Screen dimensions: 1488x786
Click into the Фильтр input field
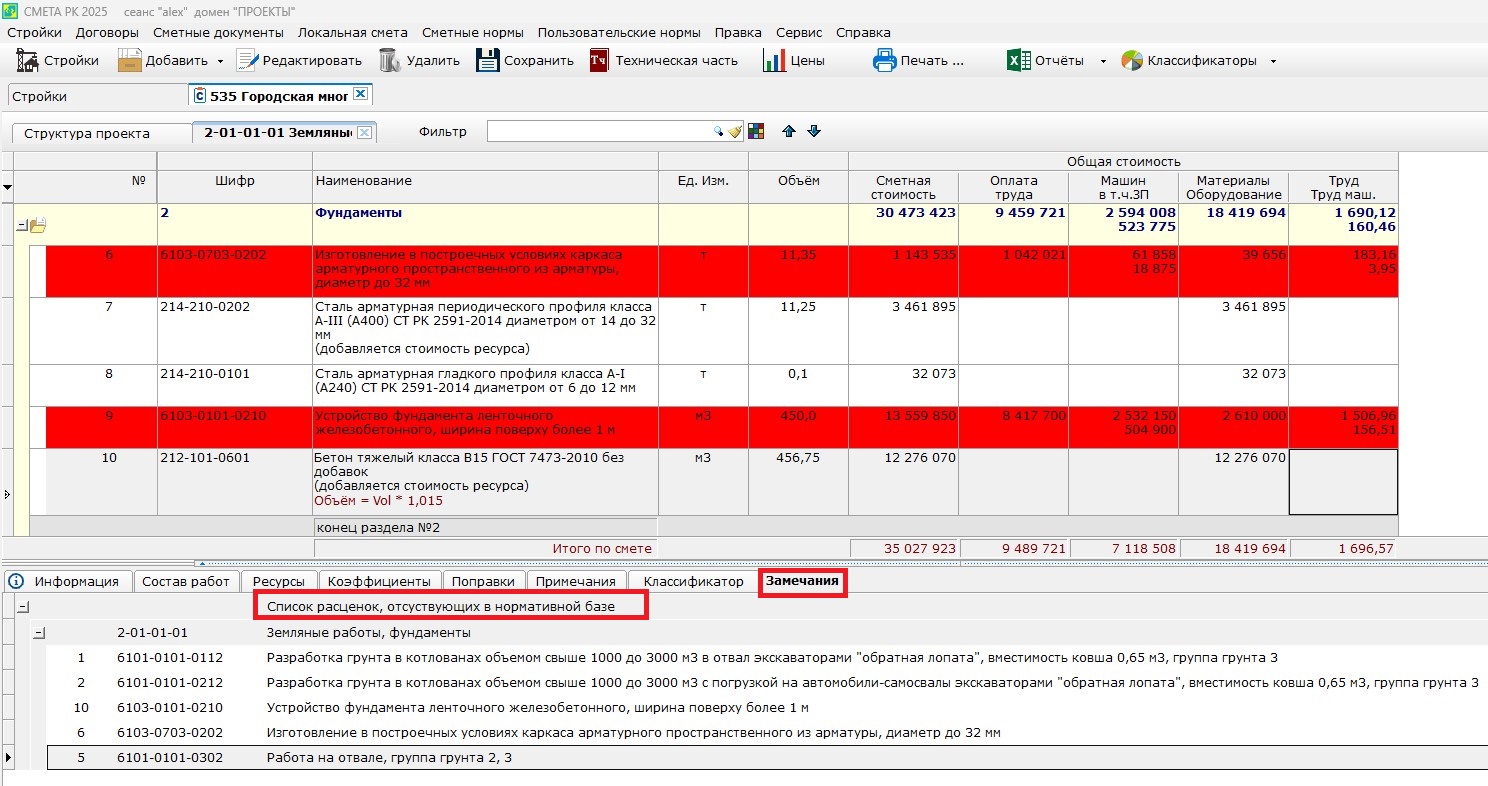(598, 132)
